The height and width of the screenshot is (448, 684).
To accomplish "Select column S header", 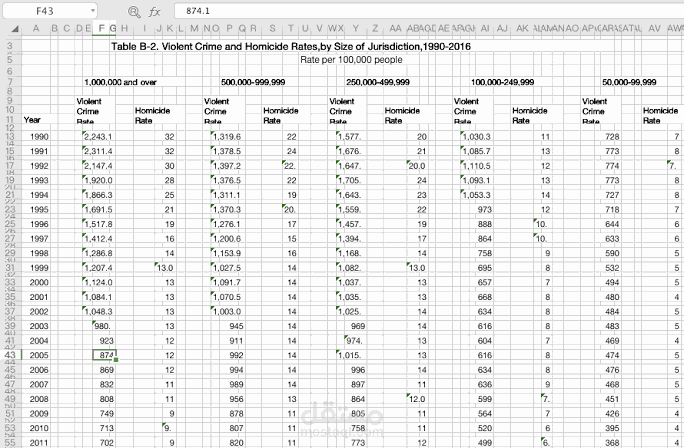I will [272, 28].
